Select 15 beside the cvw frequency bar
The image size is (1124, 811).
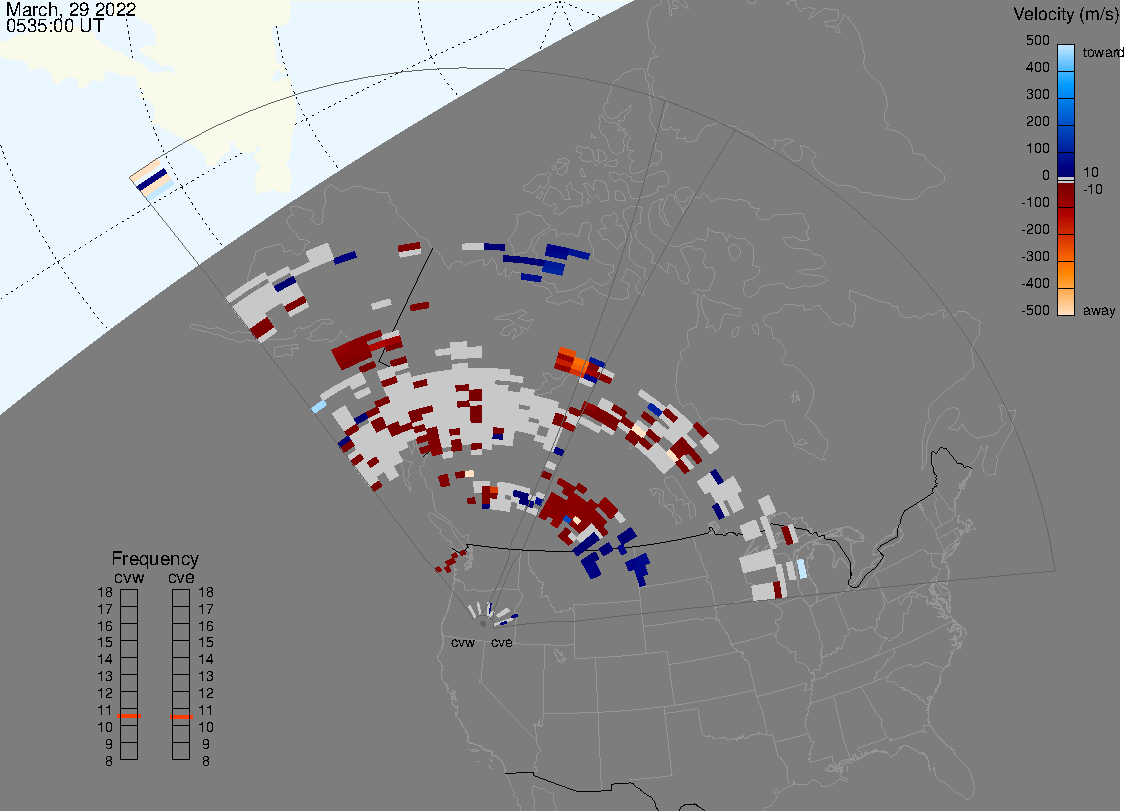[105, 642]
